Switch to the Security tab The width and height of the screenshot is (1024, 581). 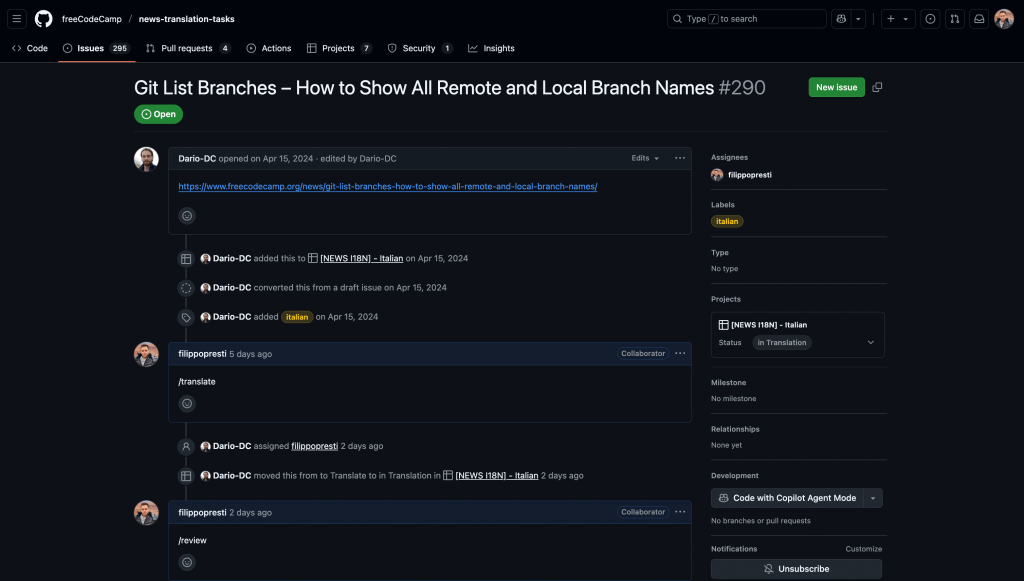[420, 48]
